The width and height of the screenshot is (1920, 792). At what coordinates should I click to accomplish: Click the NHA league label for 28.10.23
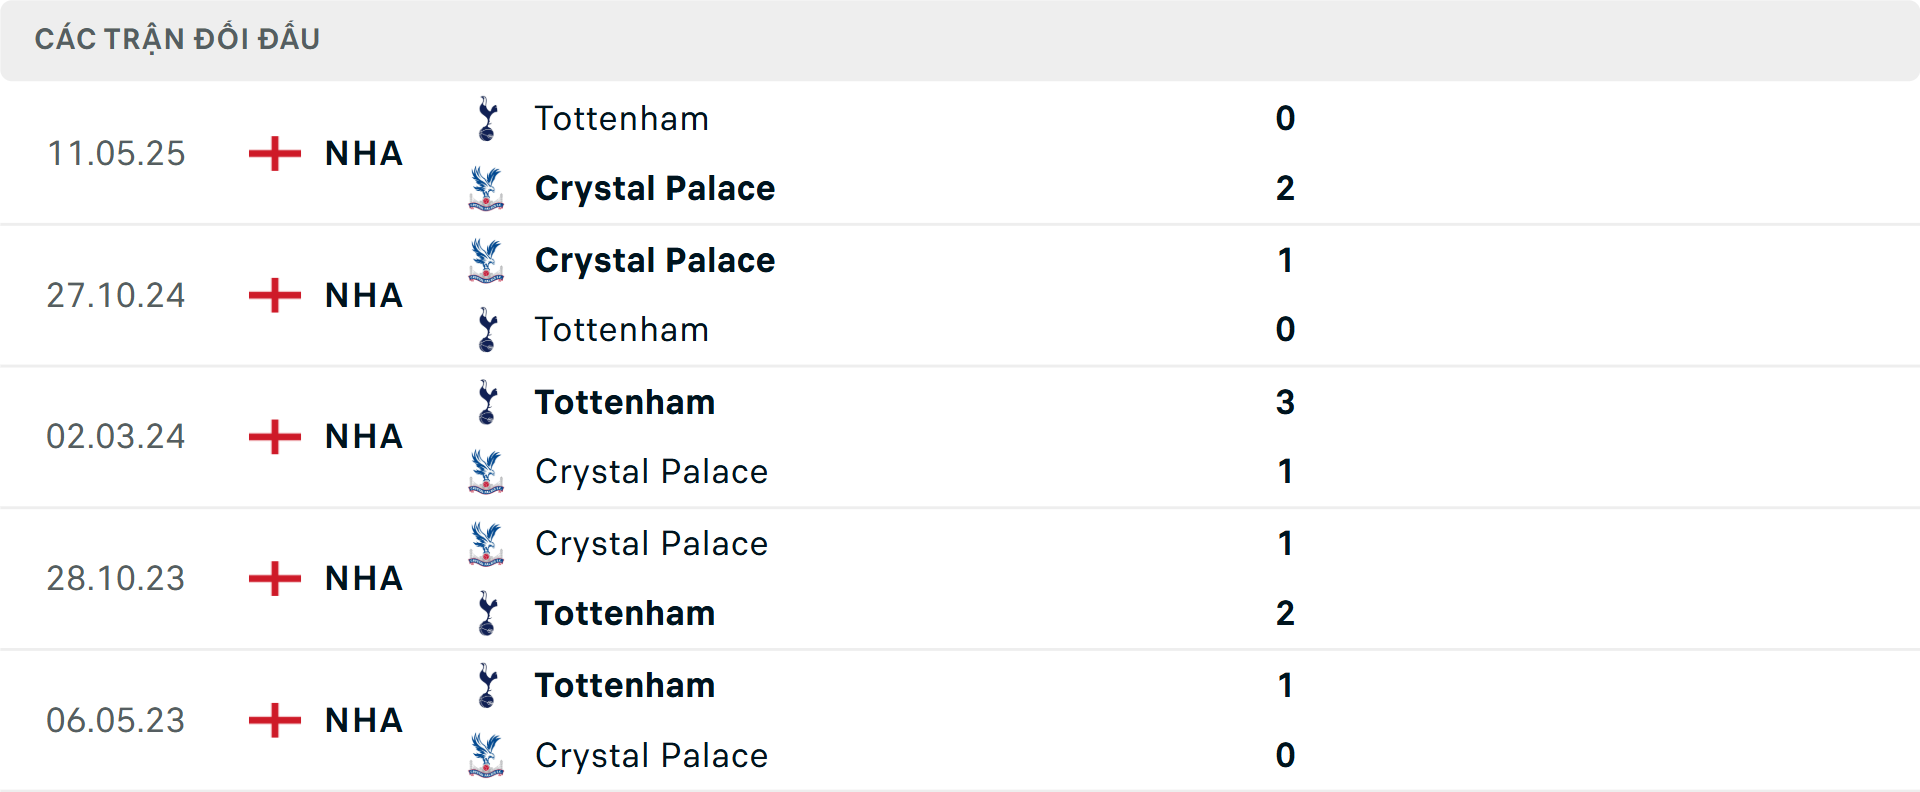point(362,578)
